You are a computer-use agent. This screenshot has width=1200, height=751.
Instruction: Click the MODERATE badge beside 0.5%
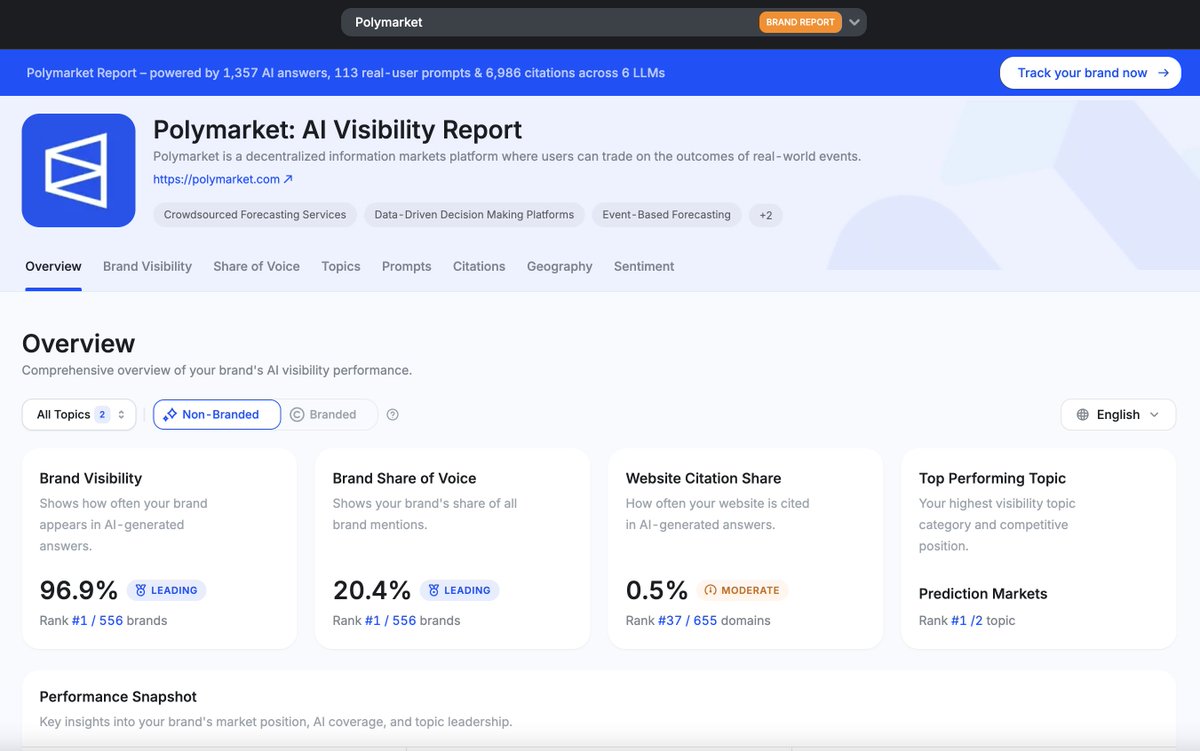tap(742, 590)
